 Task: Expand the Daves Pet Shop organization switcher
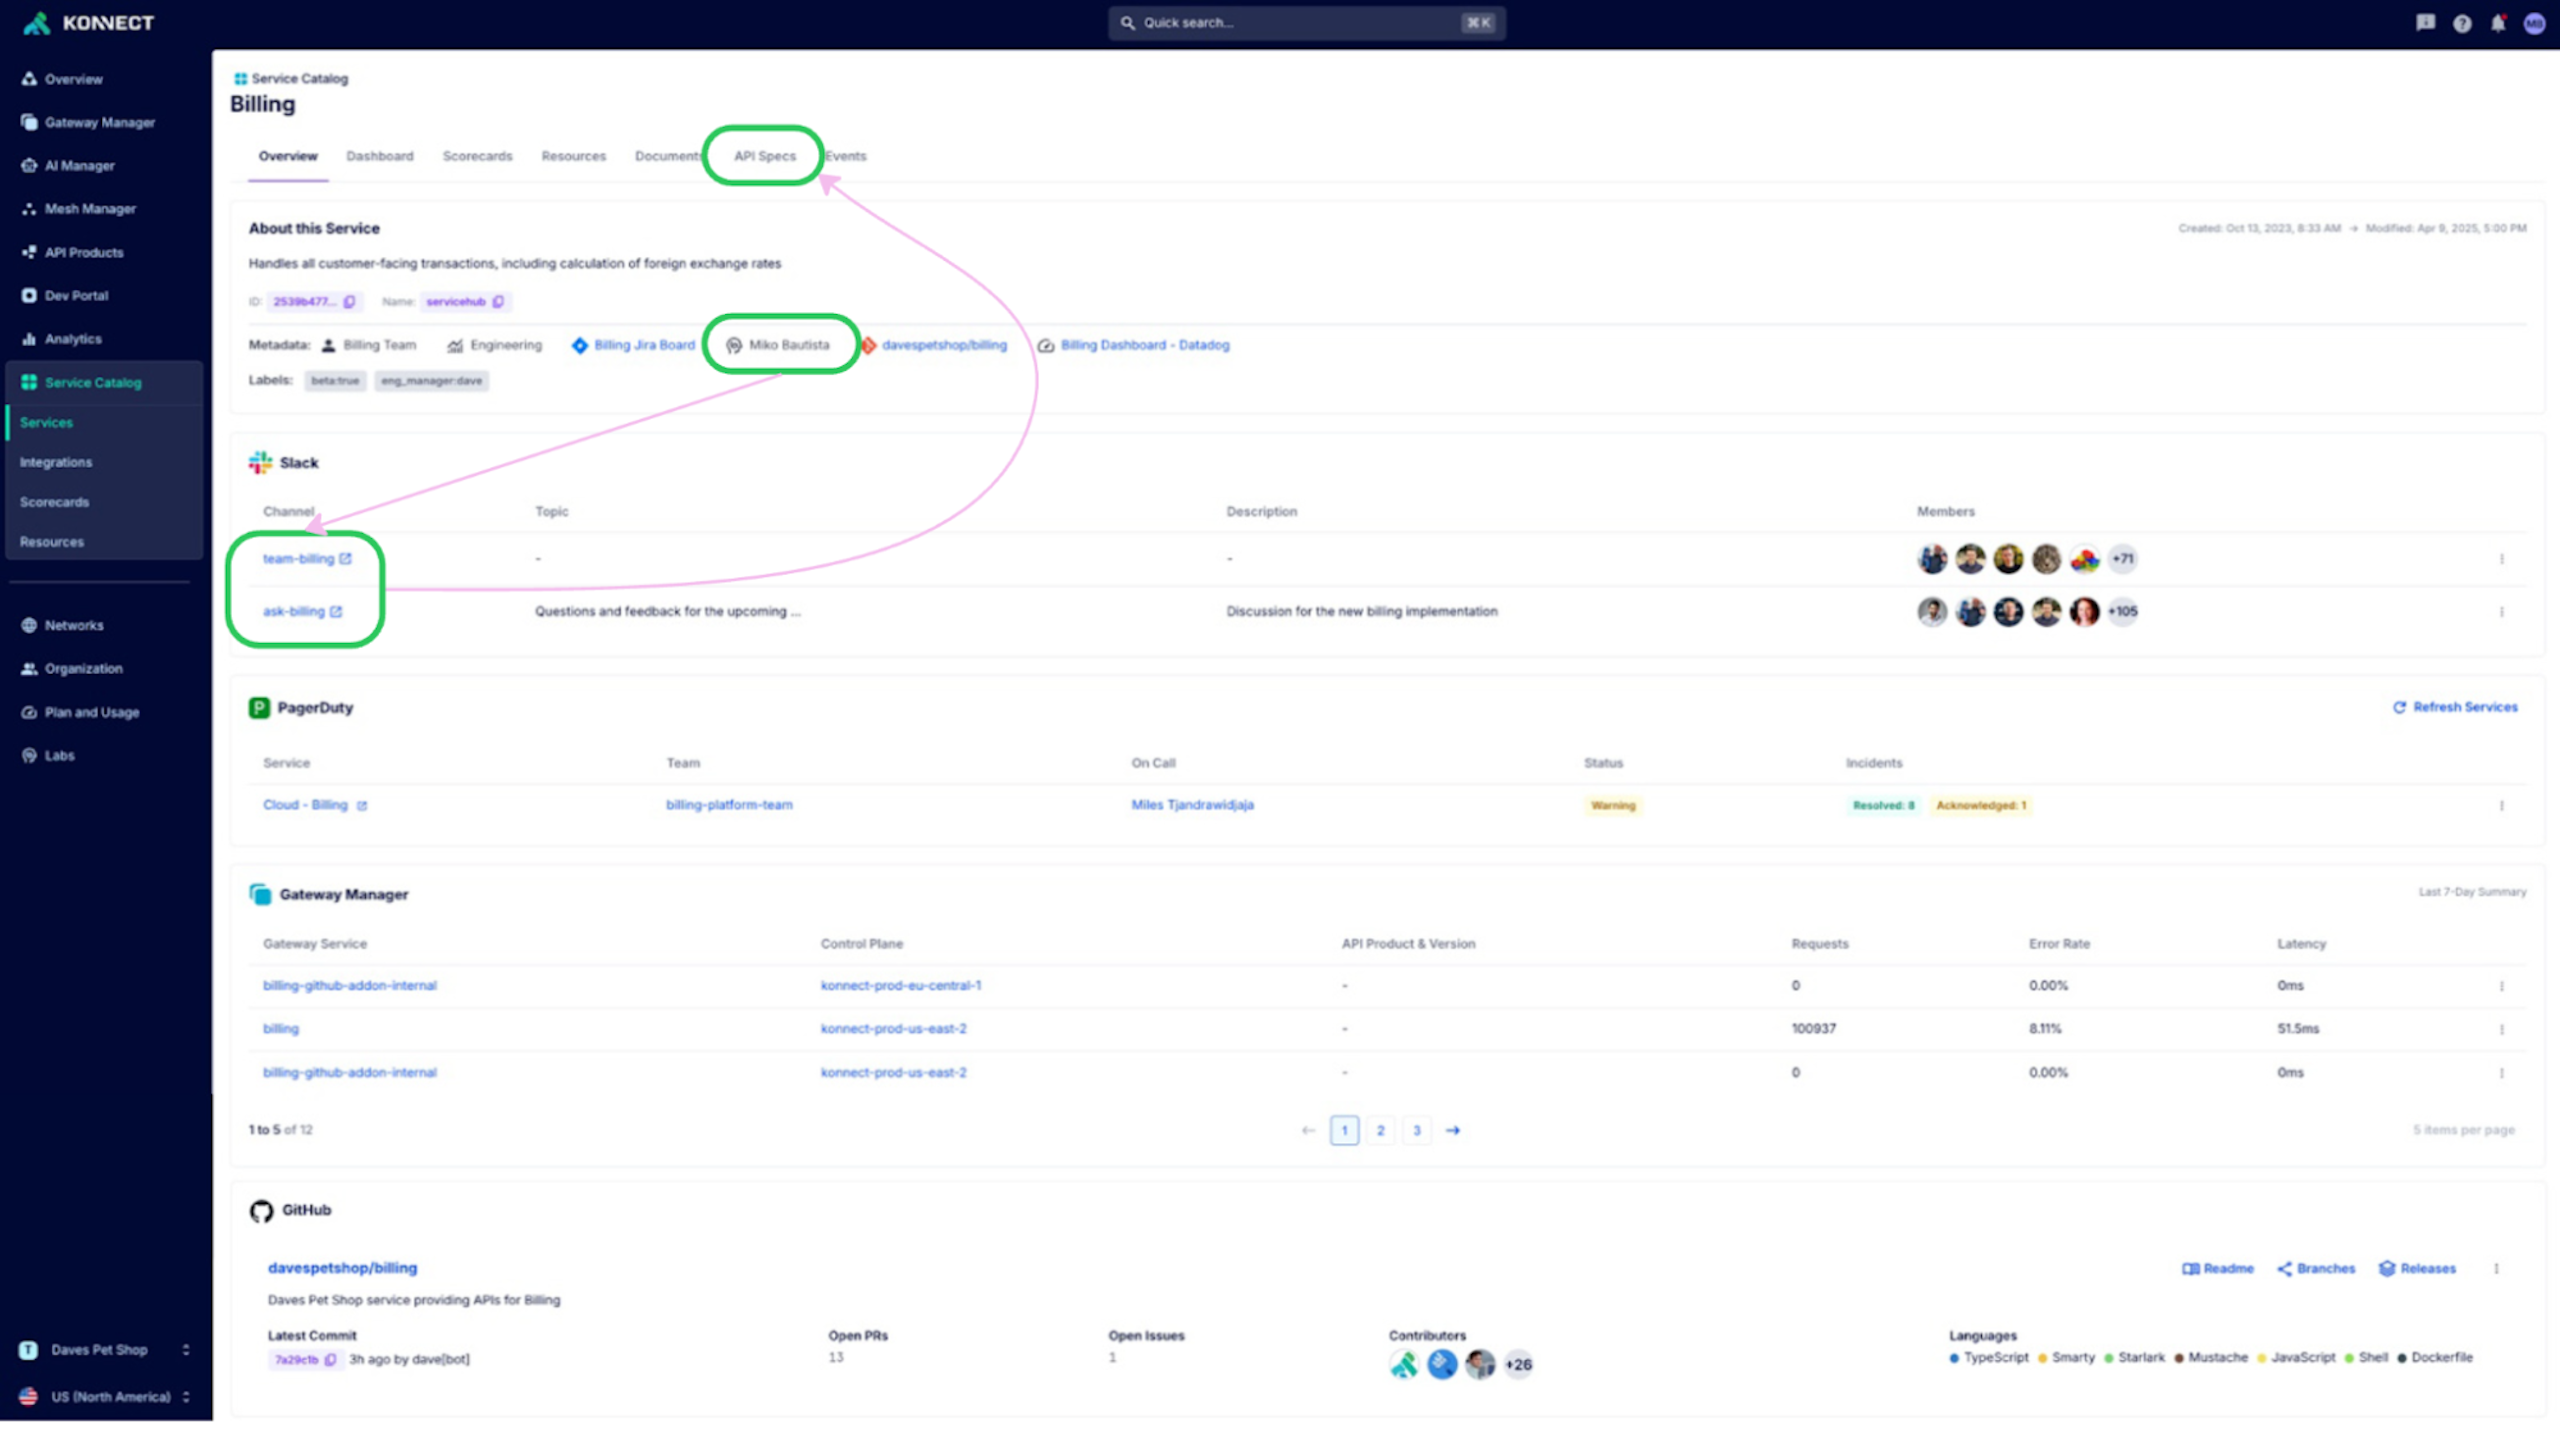point(186,1349)
